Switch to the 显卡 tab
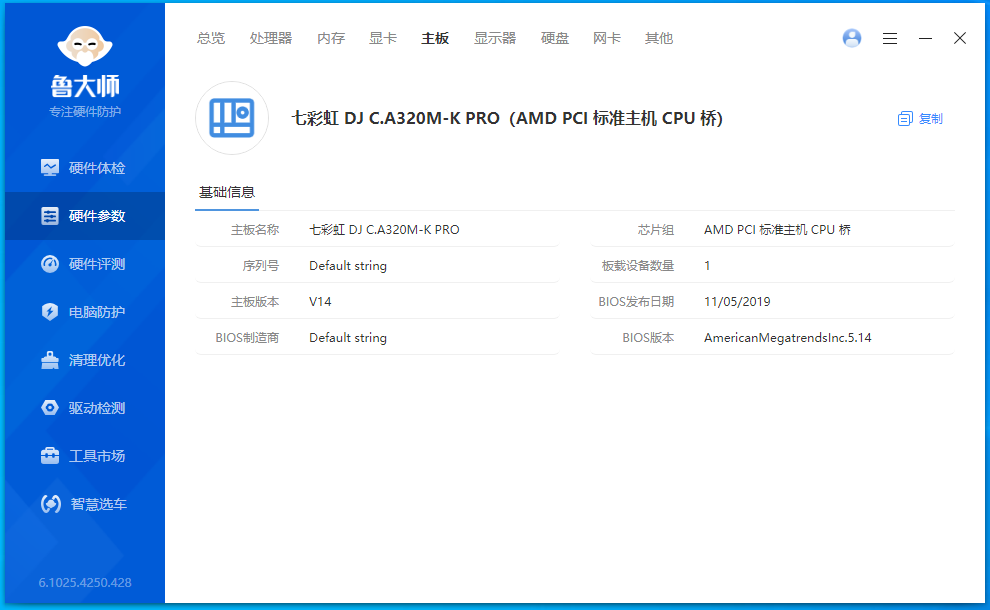 [x=383, y=39]
